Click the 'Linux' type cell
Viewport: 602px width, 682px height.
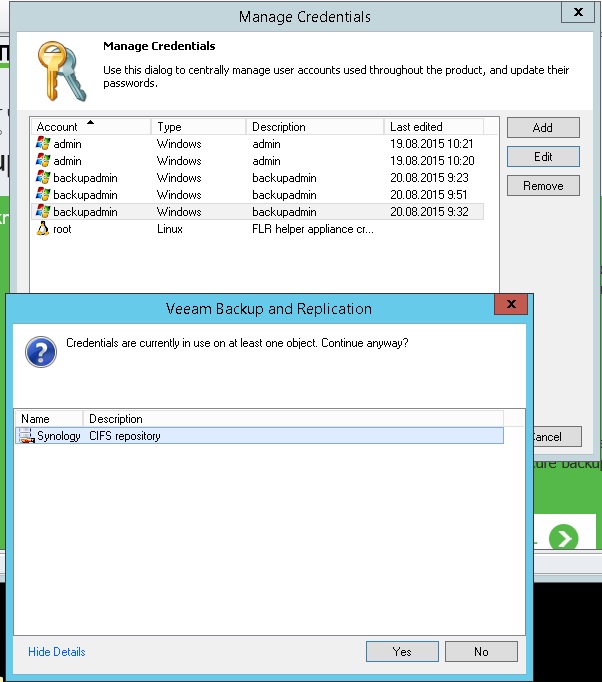tap(170, 229)
